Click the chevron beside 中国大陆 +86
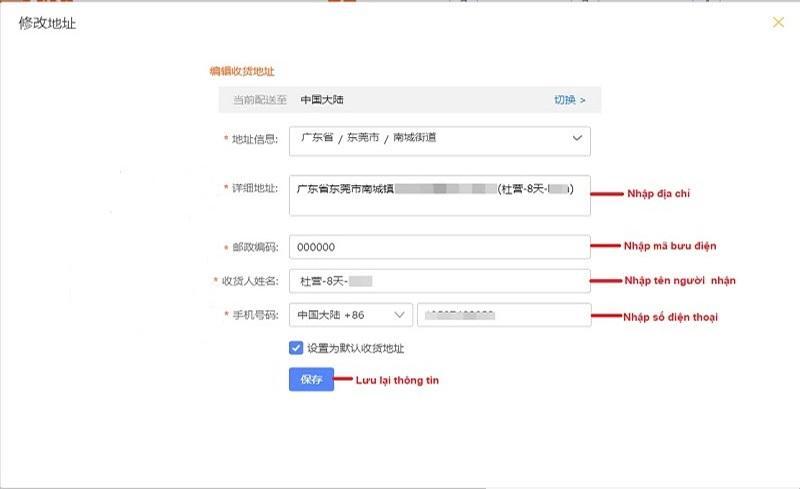 (399, 315)
